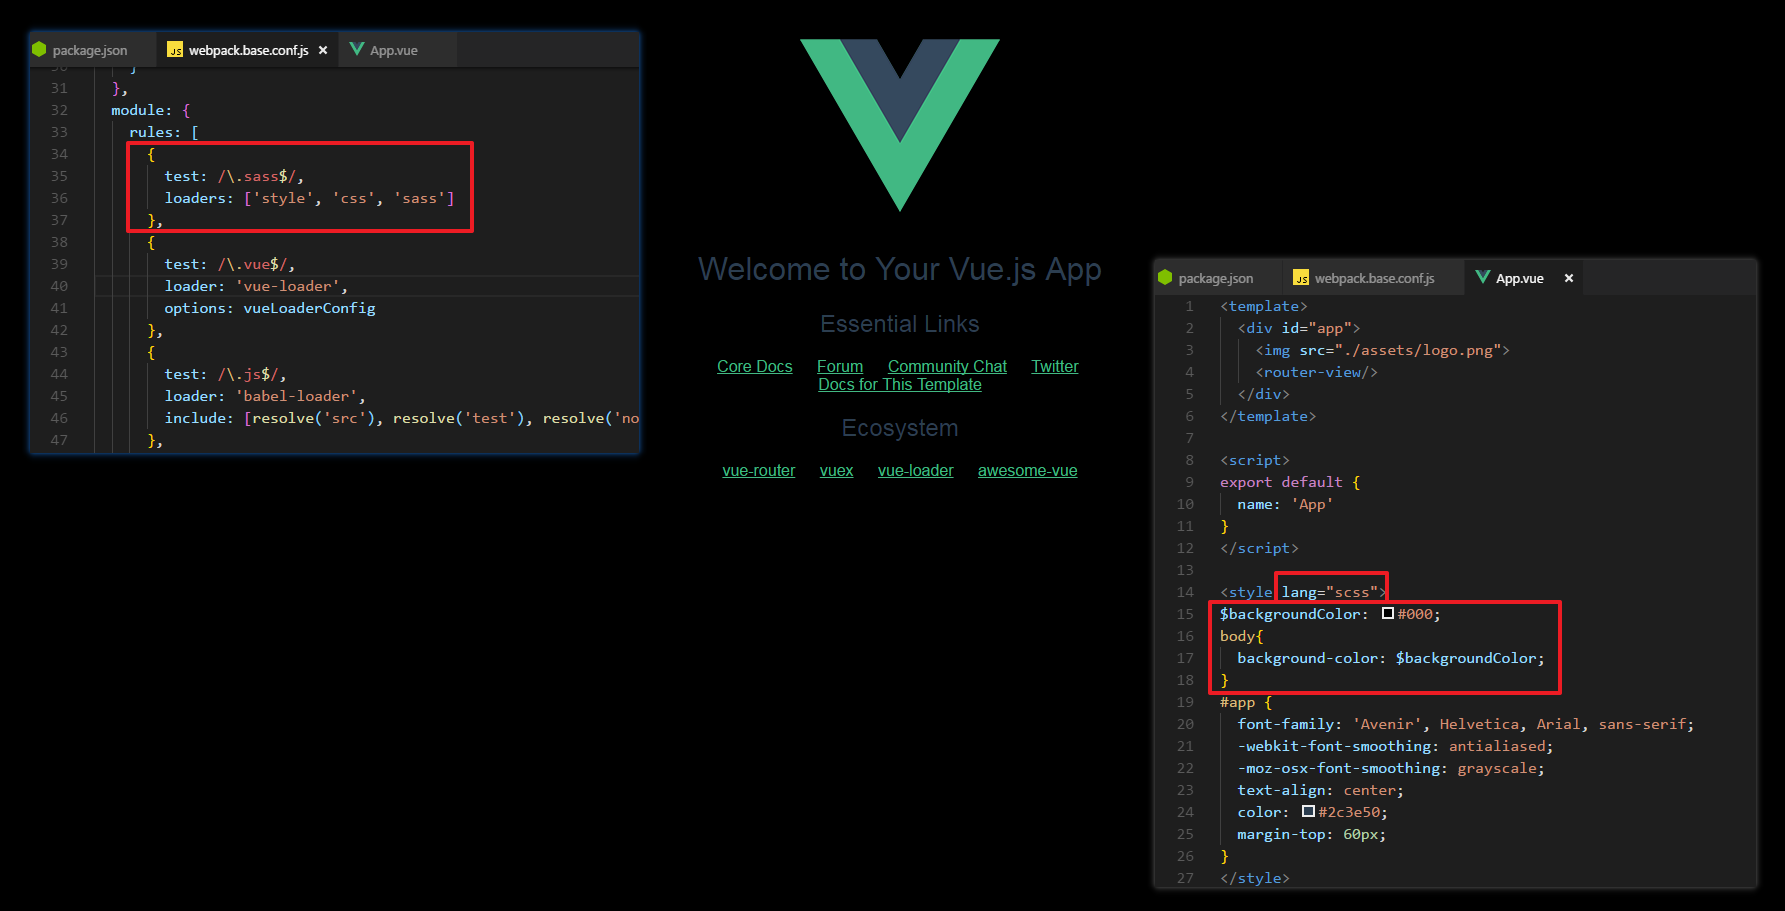Image resolution: width=1785 pixels, height=911 pixels.
Task: Click the Vue icon on left editor's App.vue tab
Action: point(357,49)
